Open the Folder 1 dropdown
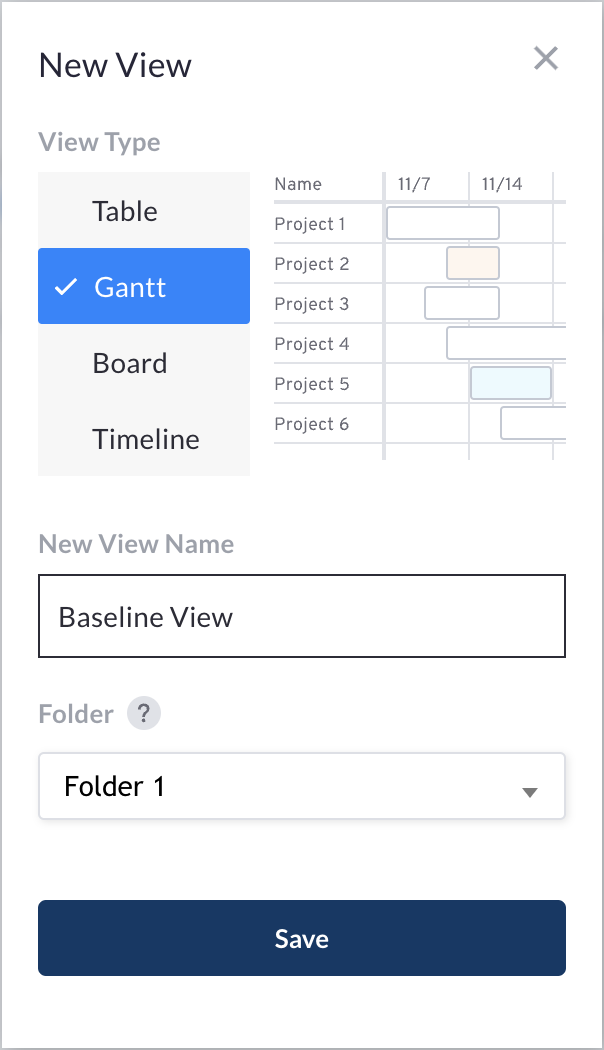604x1050 pixels. point(302,786)
